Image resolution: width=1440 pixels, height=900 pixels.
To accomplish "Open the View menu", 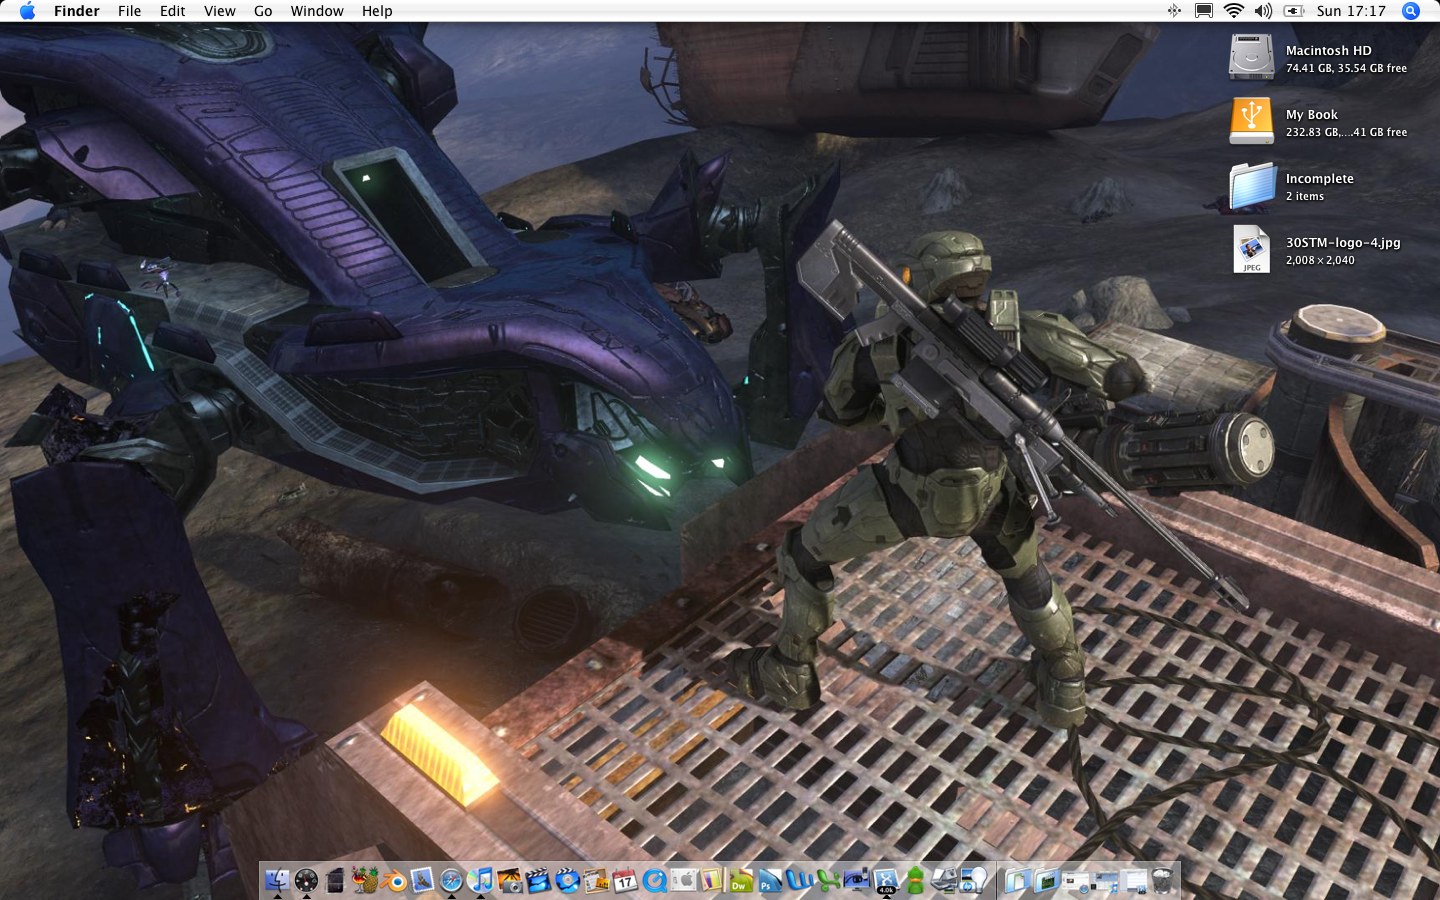I will [219, 11].
